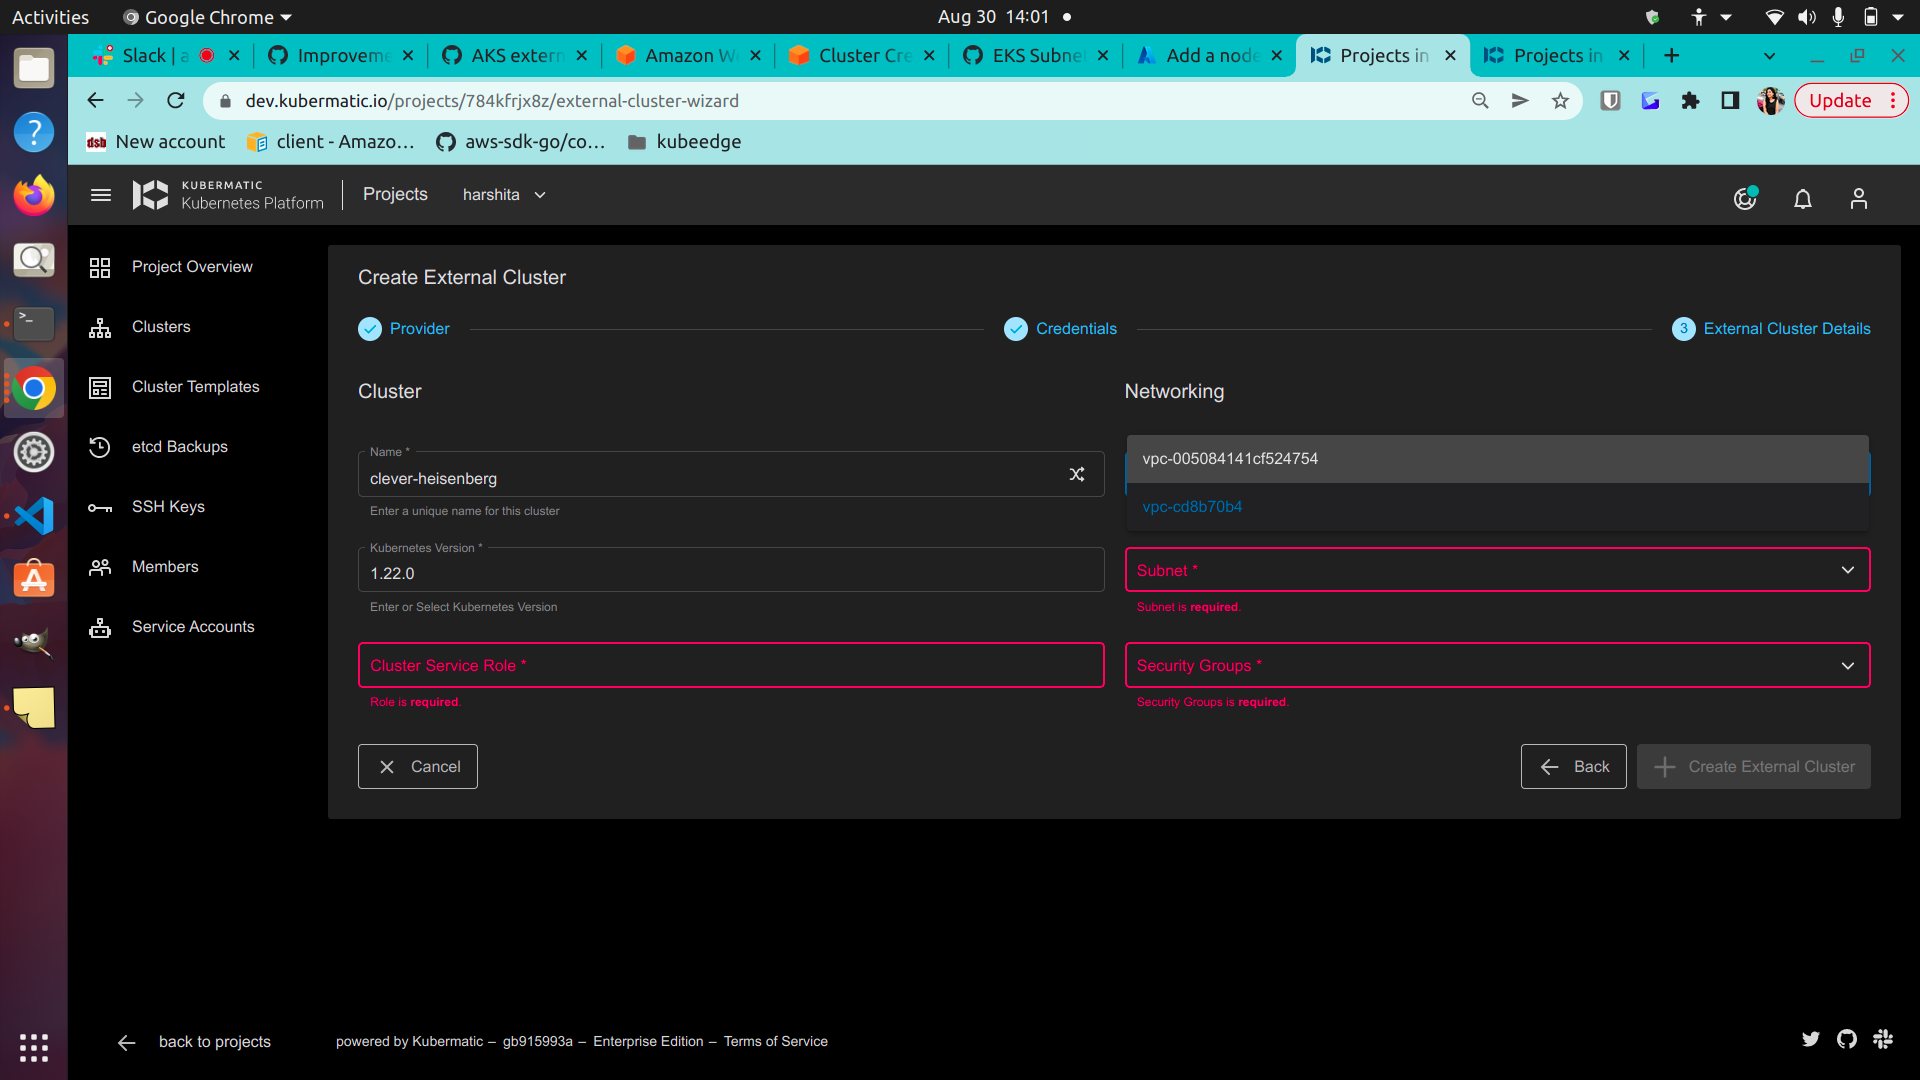
Task: Select Clusters in the sidebar
Action: (x=161, y=326)
